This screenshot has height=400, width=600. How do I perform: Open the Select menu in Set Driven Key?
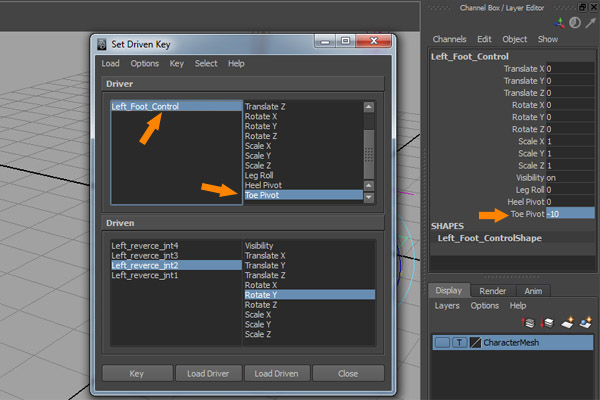206,64
